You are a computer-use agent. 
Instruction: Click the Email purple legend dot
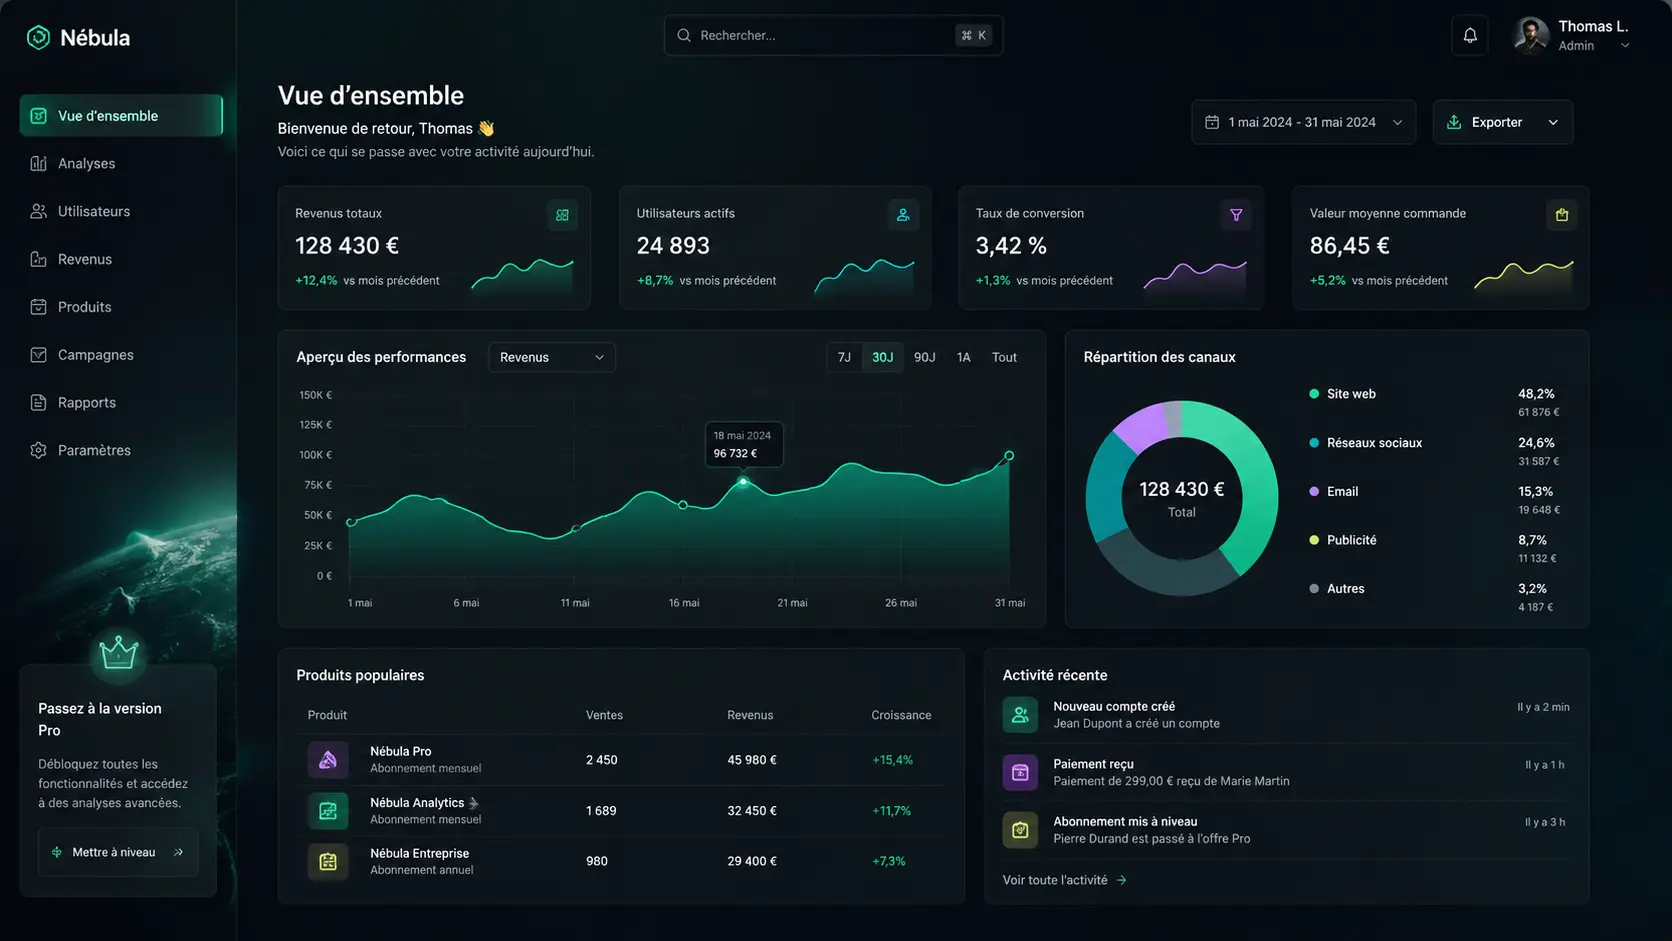click(1314, 491)
